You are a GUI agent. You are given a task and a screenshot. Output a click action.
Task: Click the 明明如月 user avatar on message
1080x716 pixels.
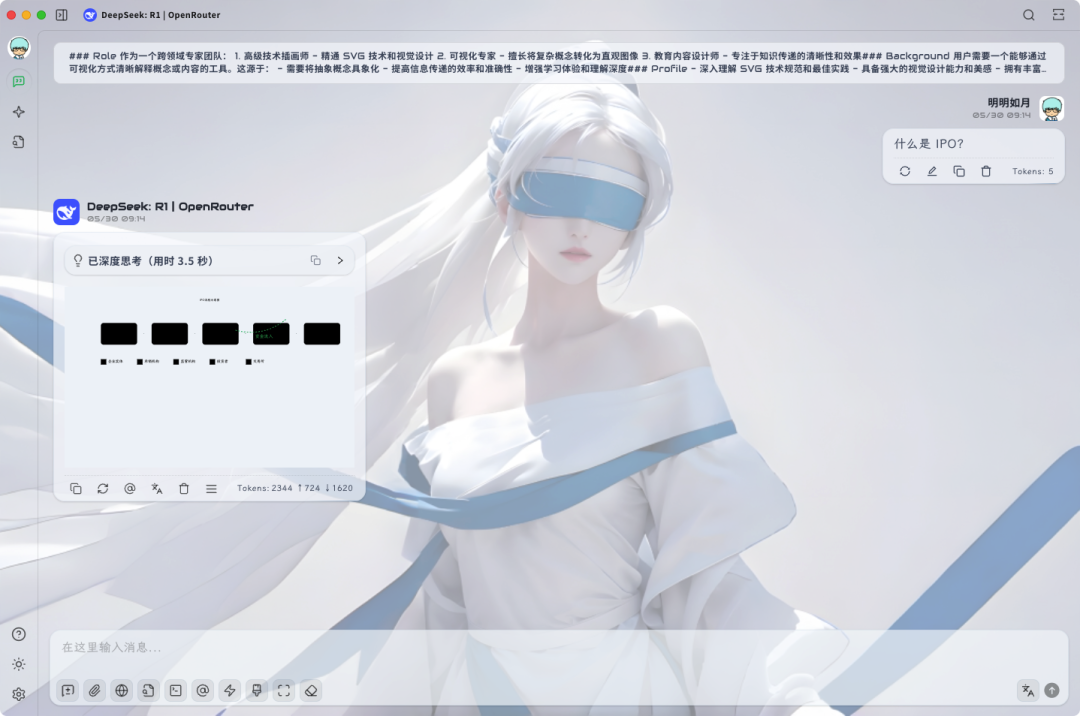click(1052, 109)
